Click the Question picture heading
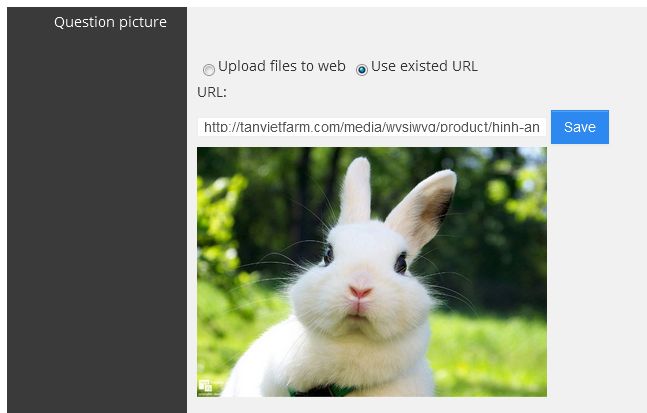Screen dimensions: 647x413 tap(111, 22)
